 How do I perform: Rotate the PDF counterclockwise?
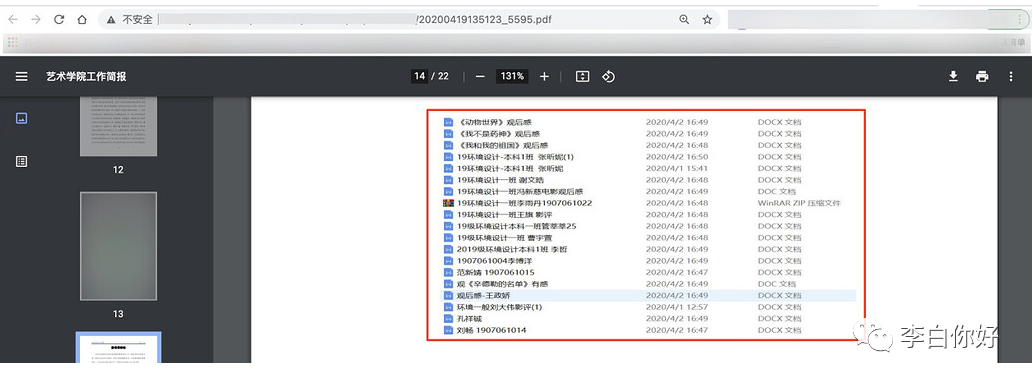[608, 76]
